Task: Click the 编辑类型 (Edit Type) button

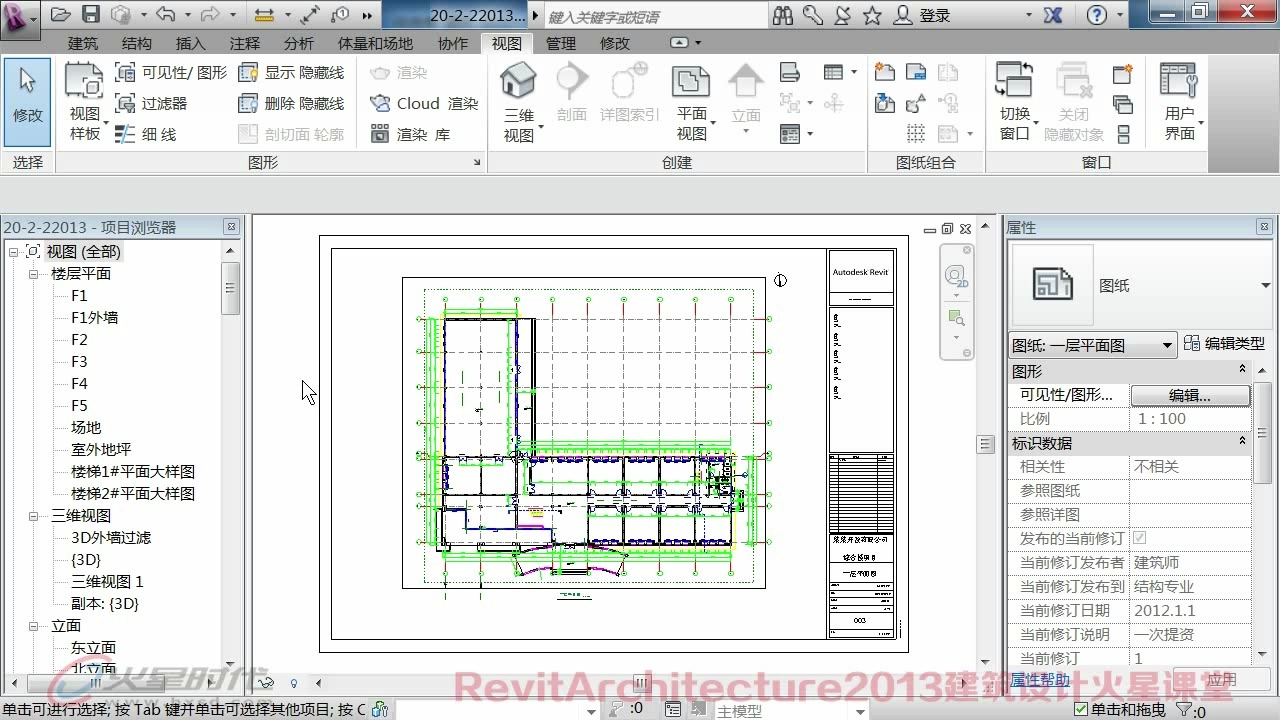Action: coord(1225,344)
